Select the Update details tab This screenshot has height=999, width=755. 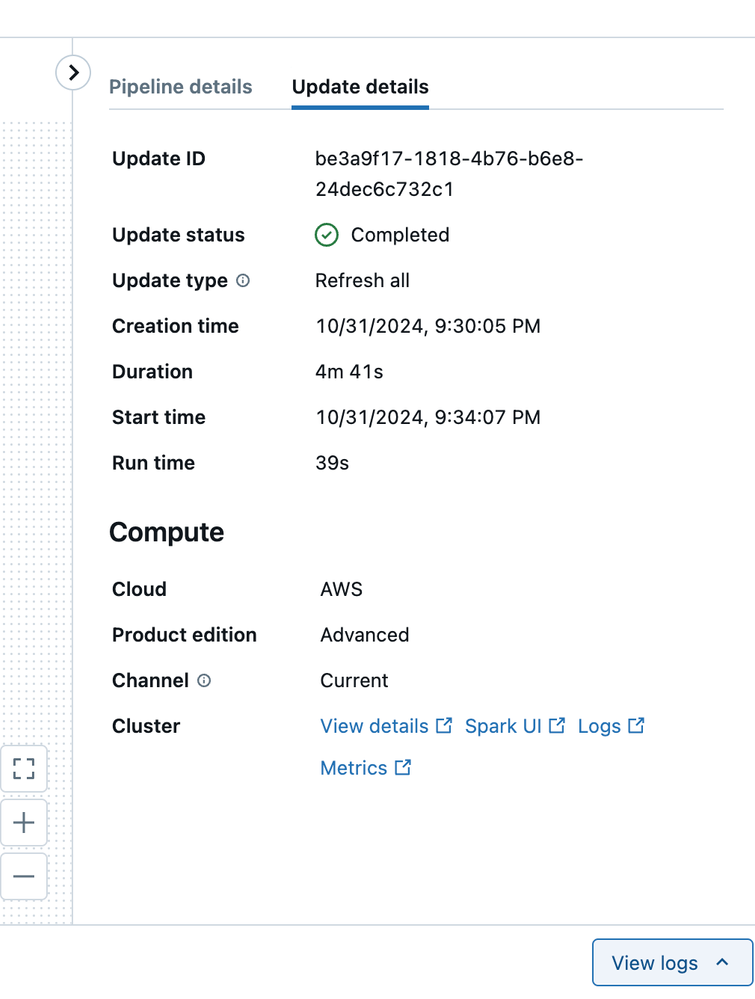pyautogui.click(x=360, y=87)
